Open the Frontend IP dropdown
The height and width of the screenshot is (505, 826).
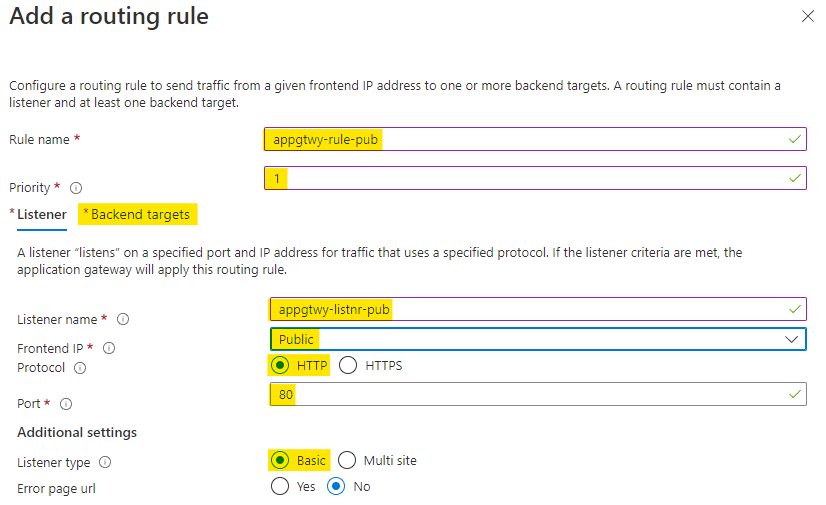click(537, 339)
